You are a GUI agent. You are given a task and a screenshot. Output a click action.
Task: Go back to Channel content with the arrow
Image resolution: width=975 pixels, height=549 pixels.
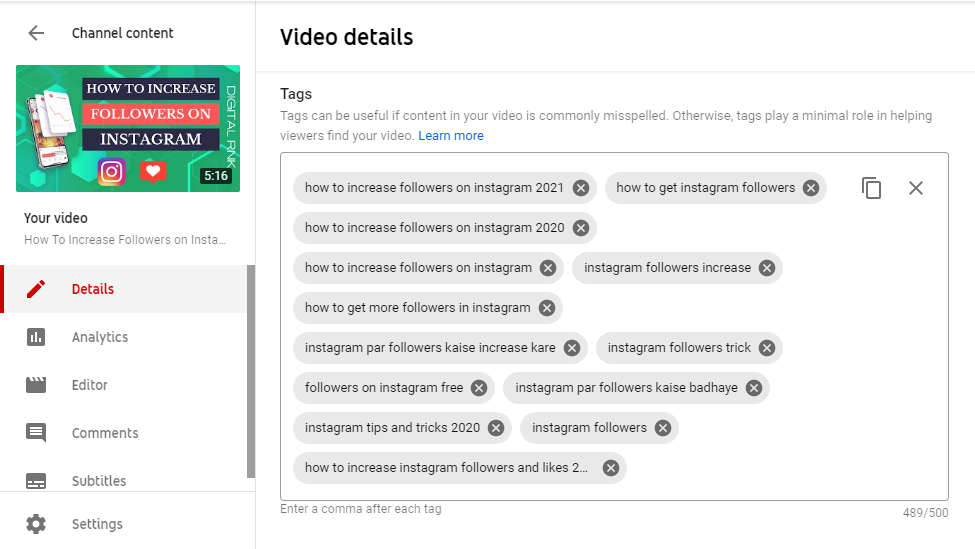click(x=36, y=33)
